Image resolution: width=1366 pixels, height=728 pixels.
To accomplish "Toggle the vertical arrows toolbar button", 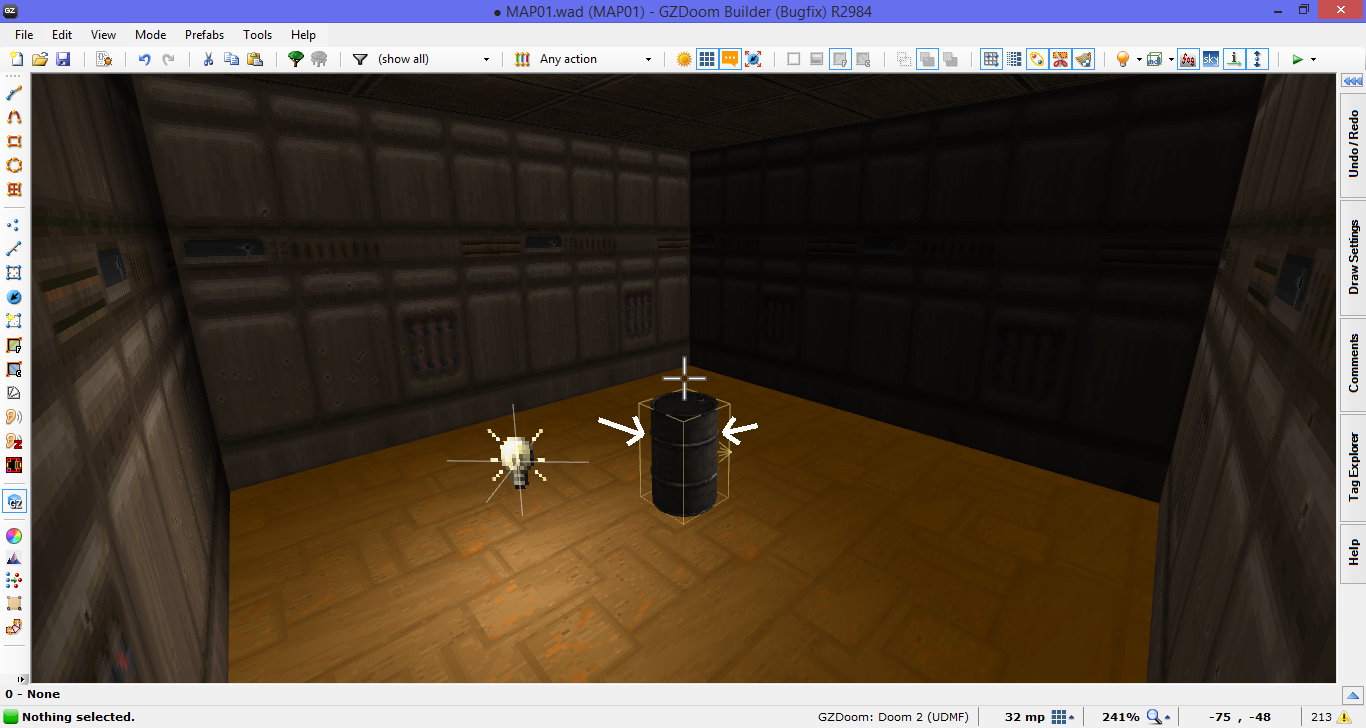I will (x=1258, y=59).
